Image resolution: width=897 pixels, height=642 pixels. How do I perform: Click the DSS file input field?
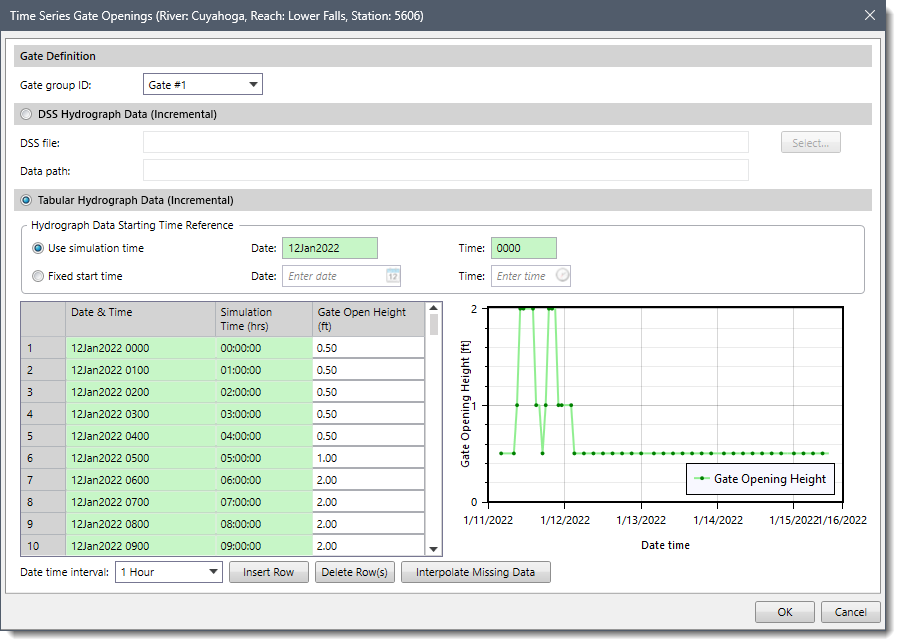click(446, 142)
